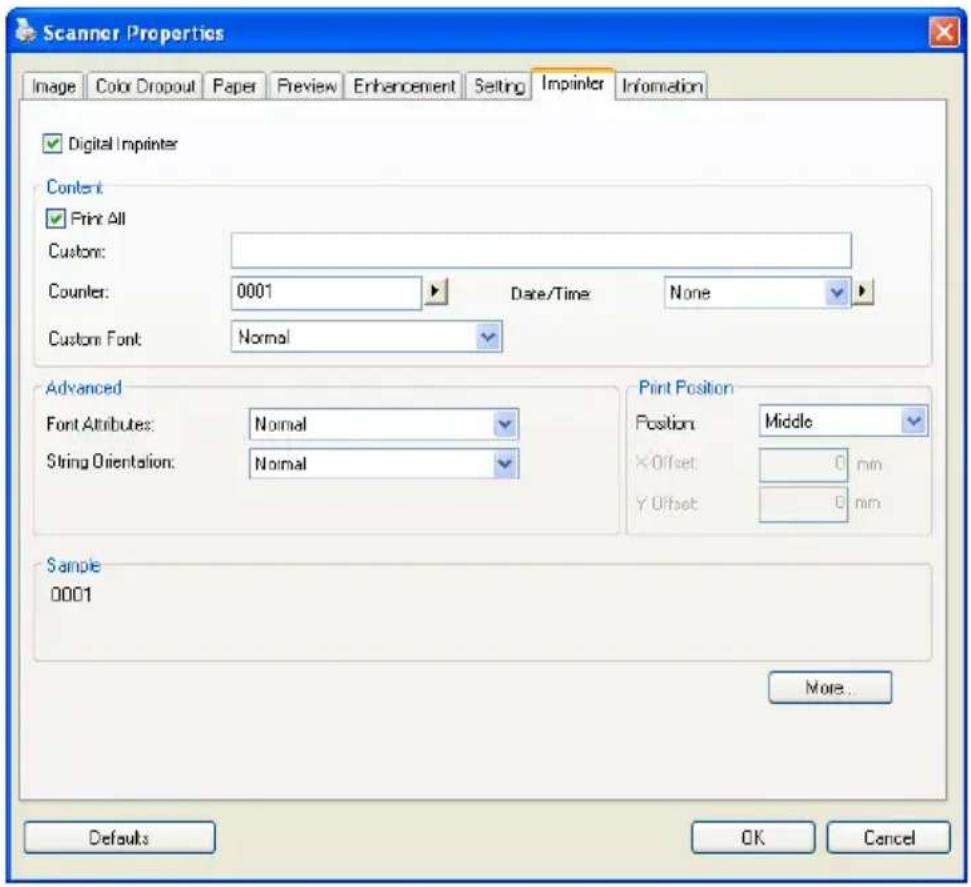Go to the Paper tab

(x=235, y=86)
